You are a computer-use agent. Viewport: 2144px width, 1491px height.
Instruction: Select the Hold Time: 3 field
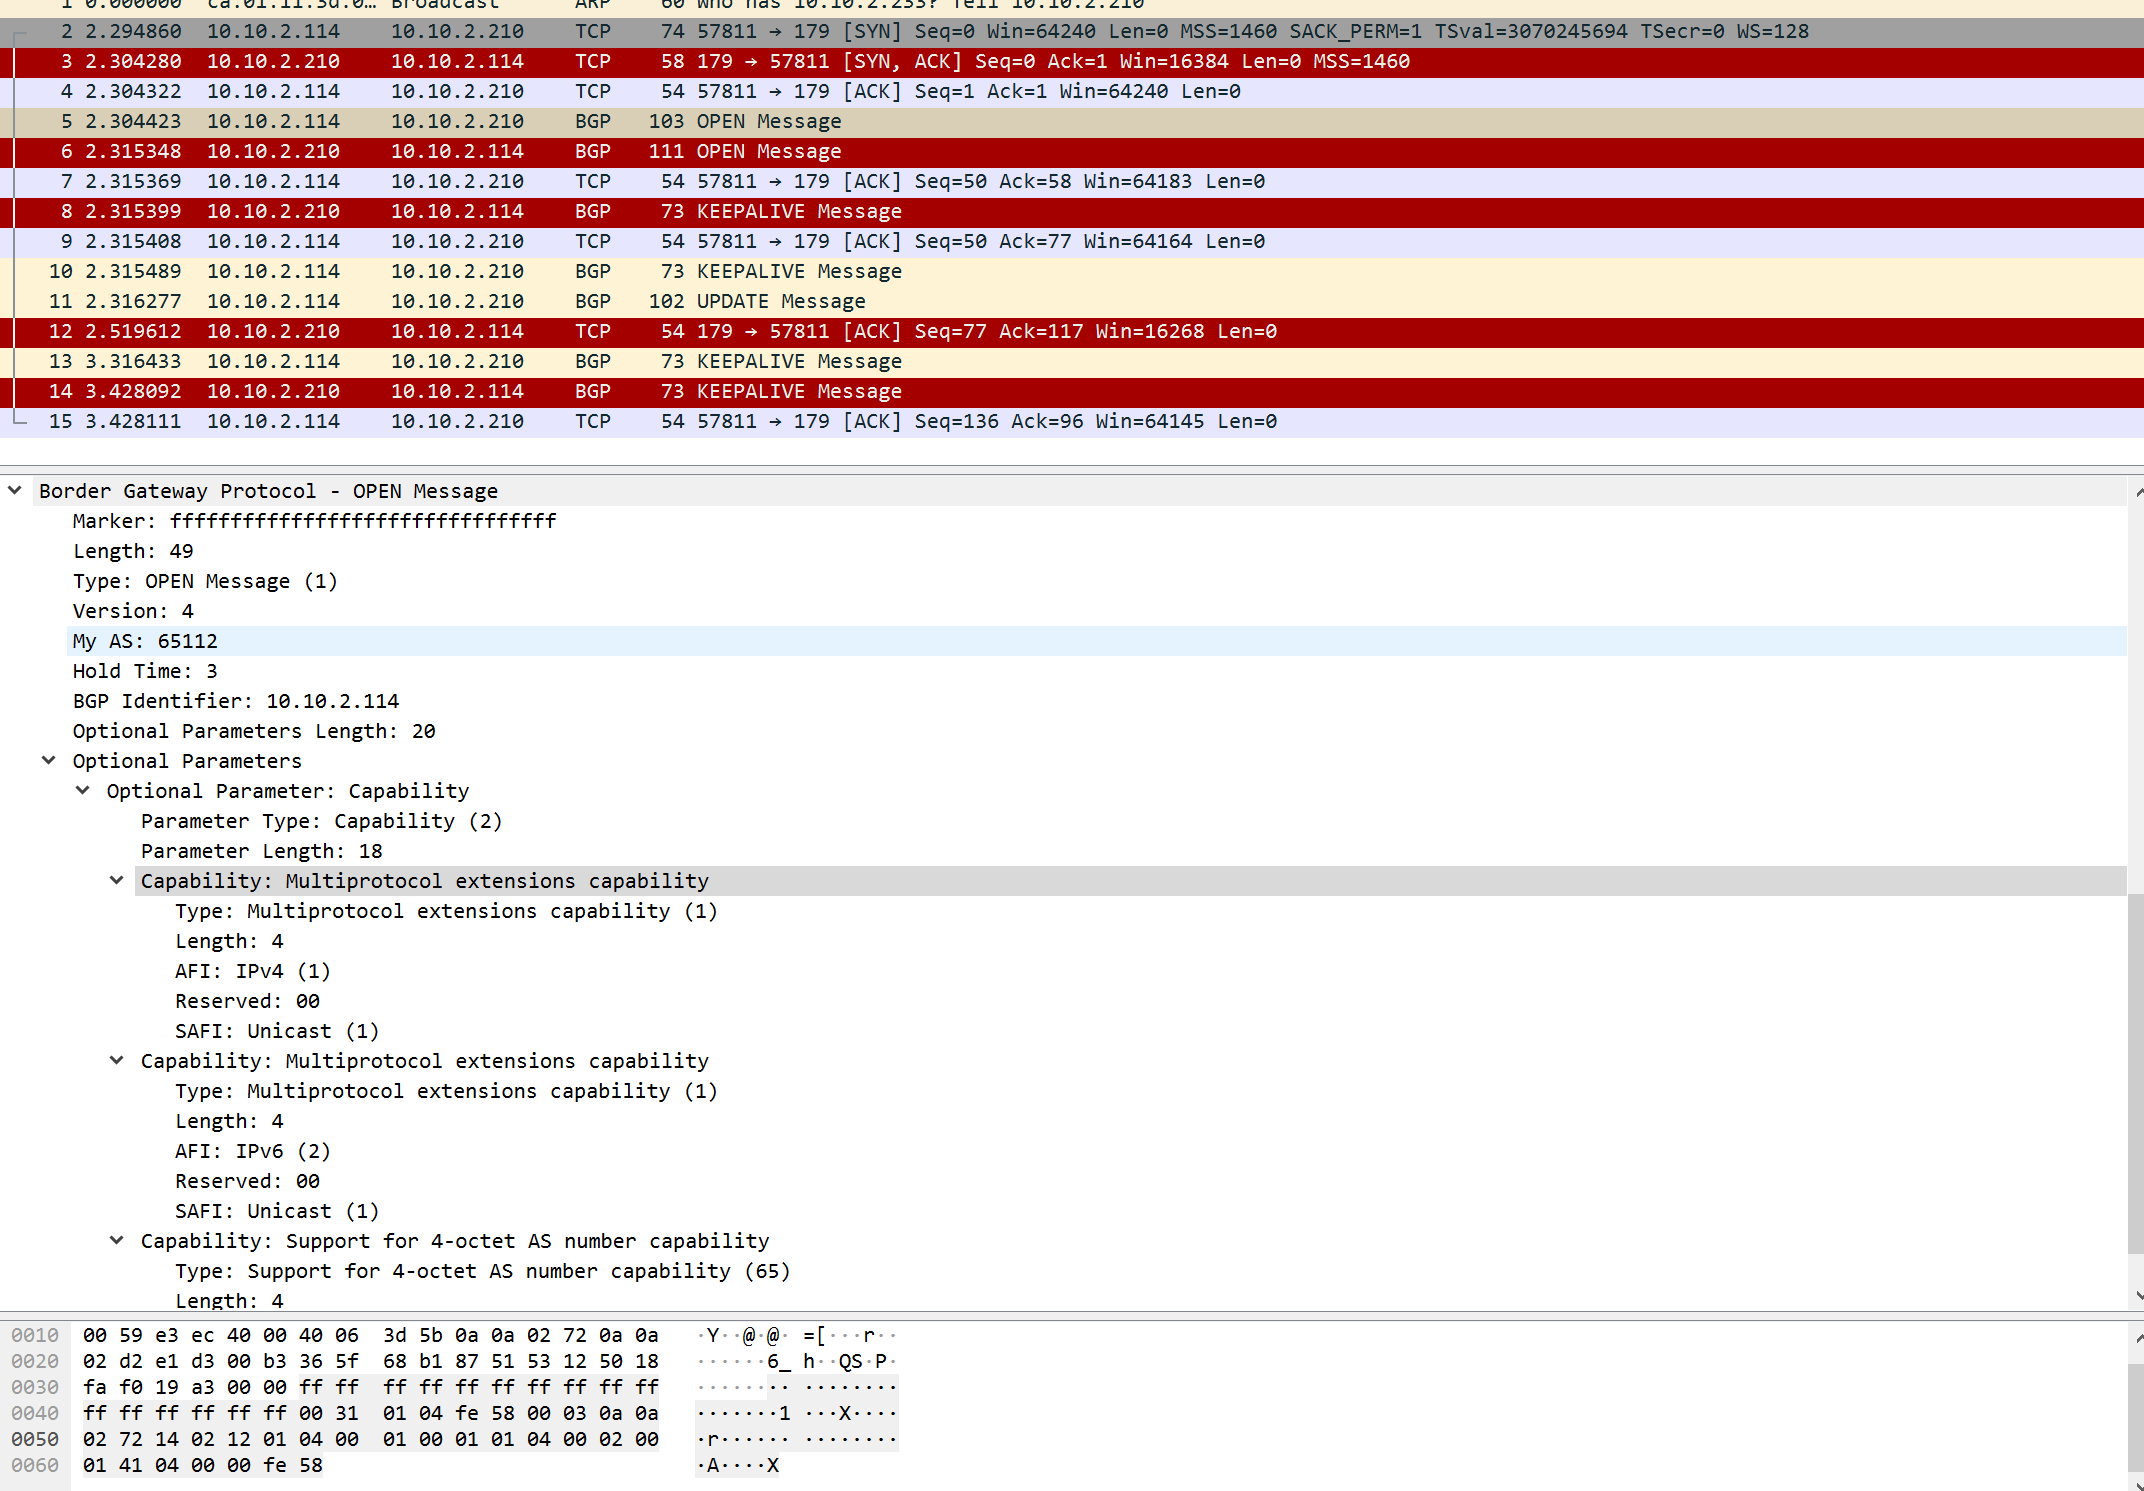[x=145, y=671]
